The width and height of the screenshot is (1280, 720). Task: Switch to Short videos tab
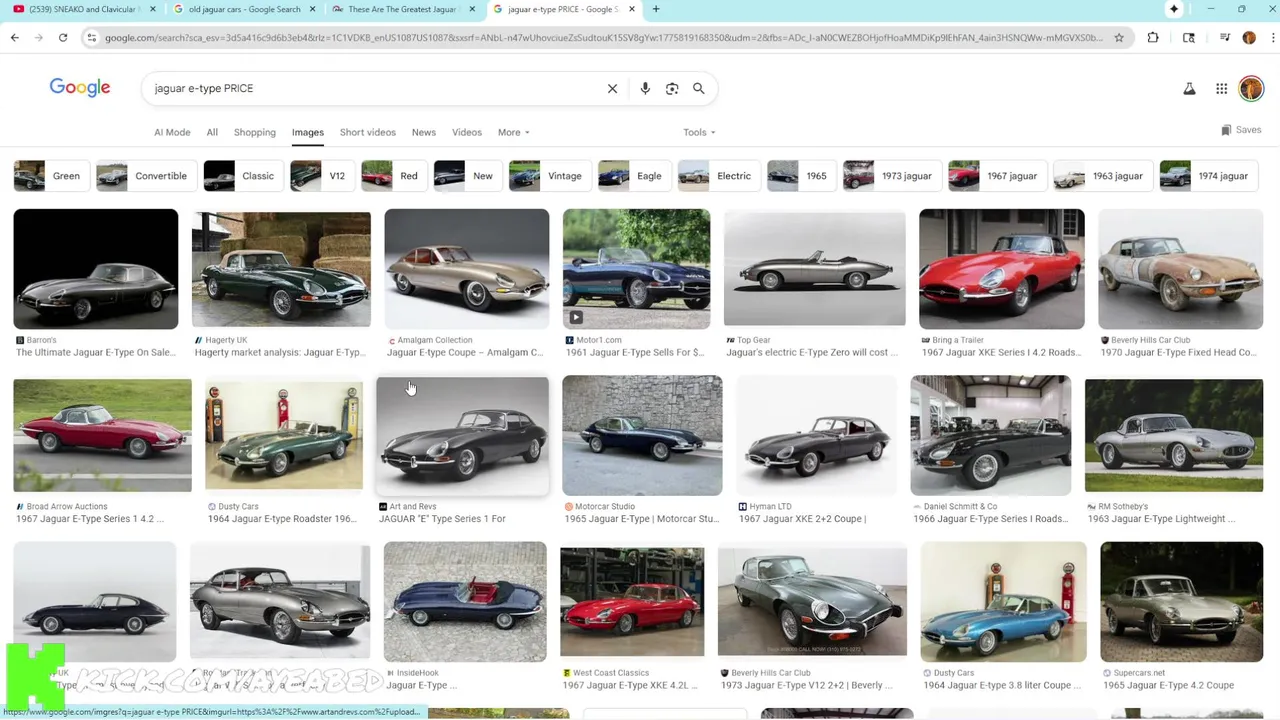[367, 132]
